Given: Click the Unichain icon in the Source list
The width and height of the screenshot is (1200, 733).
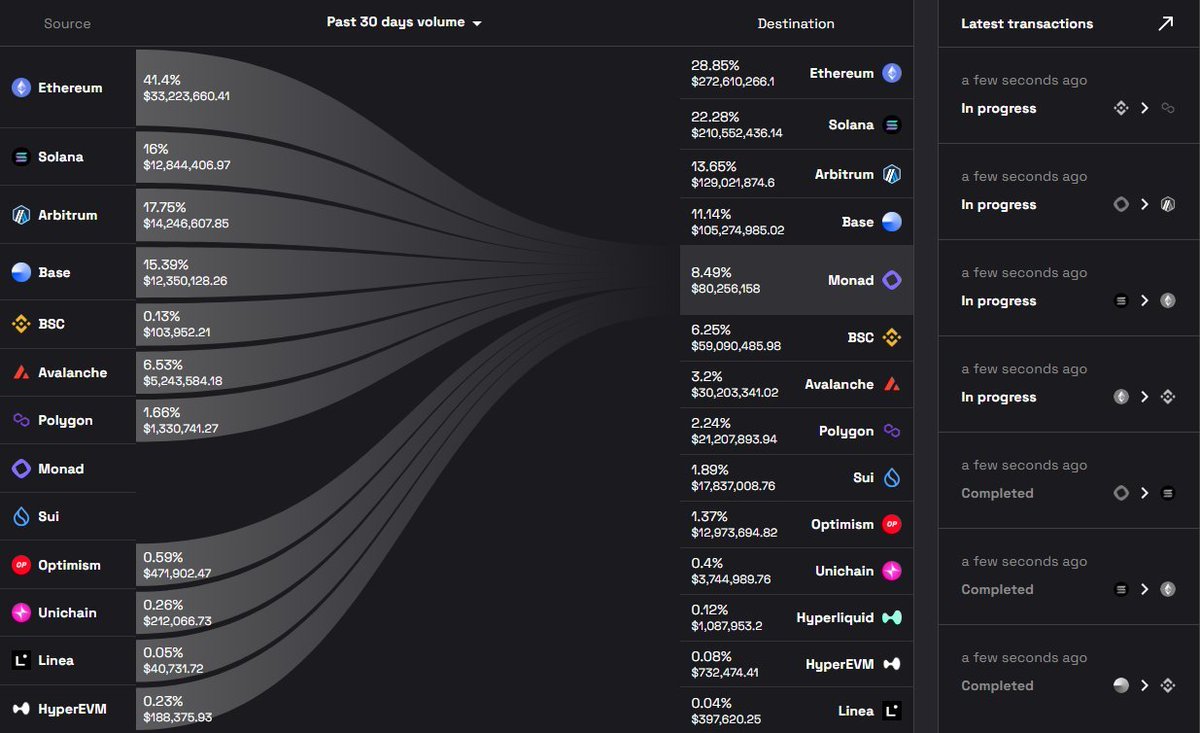Looking at the screenshot, I should click(21, 612).
